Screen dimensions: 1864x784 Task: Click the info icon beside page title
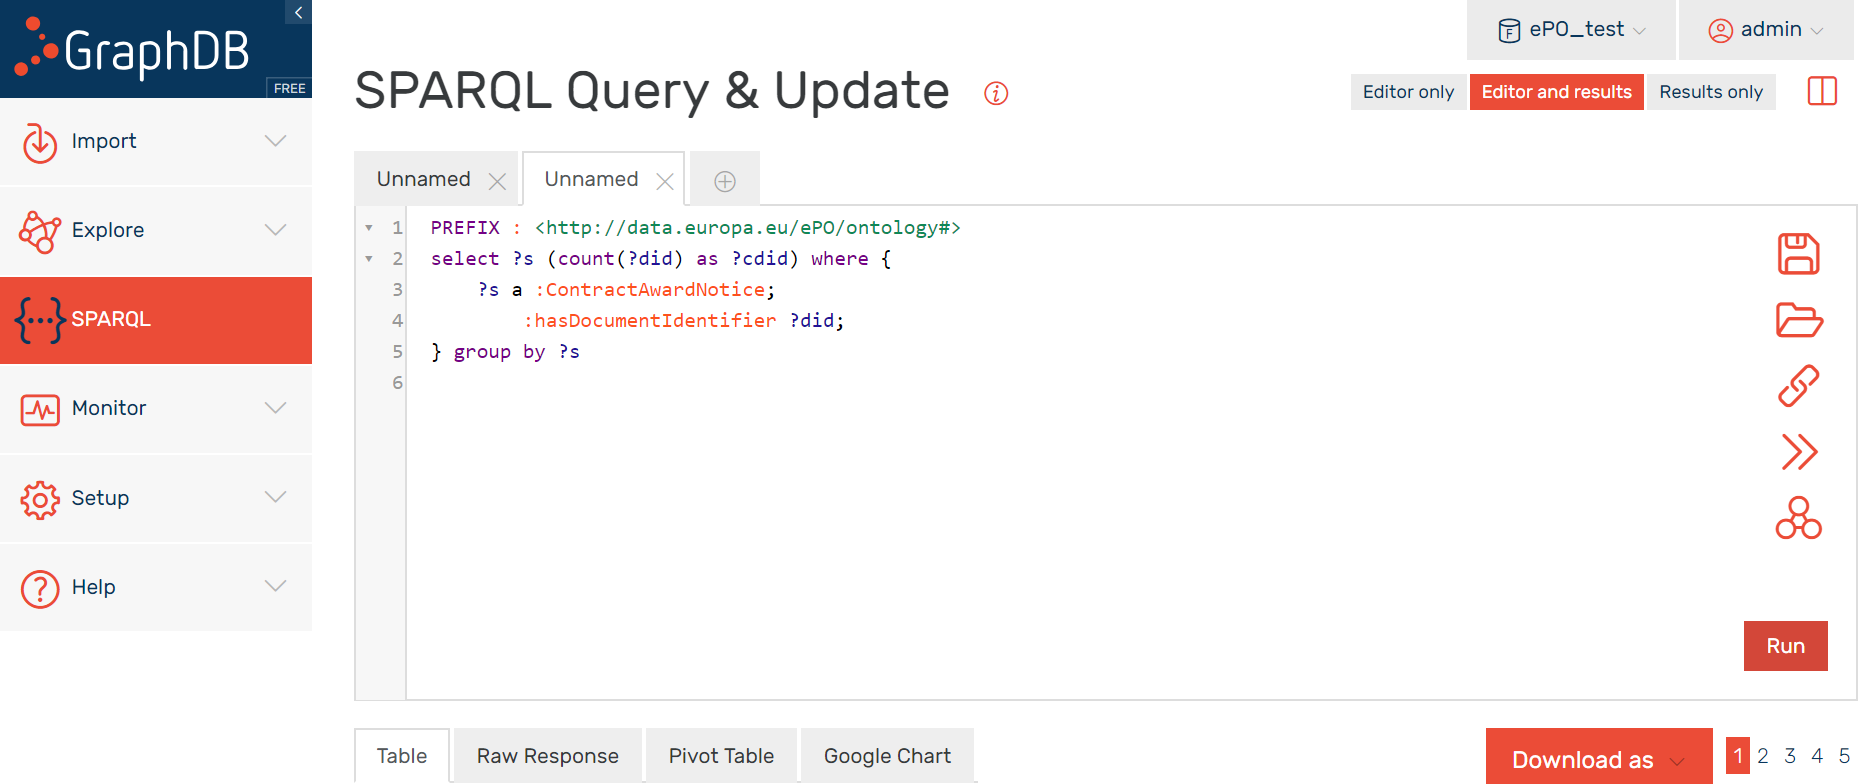(996, 93)
